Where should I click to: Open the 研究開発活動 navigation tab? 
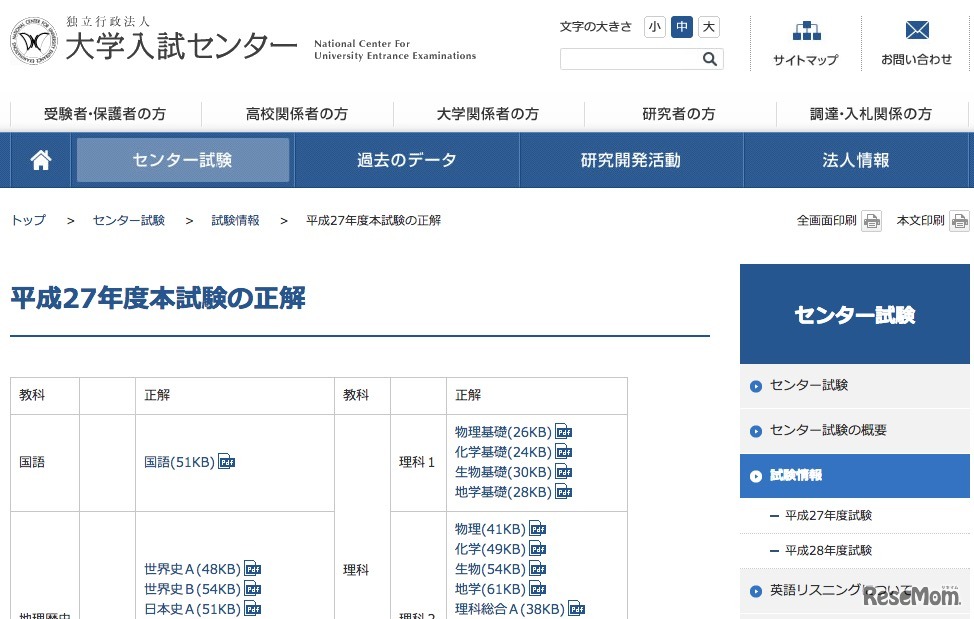(x=630, y=160)
